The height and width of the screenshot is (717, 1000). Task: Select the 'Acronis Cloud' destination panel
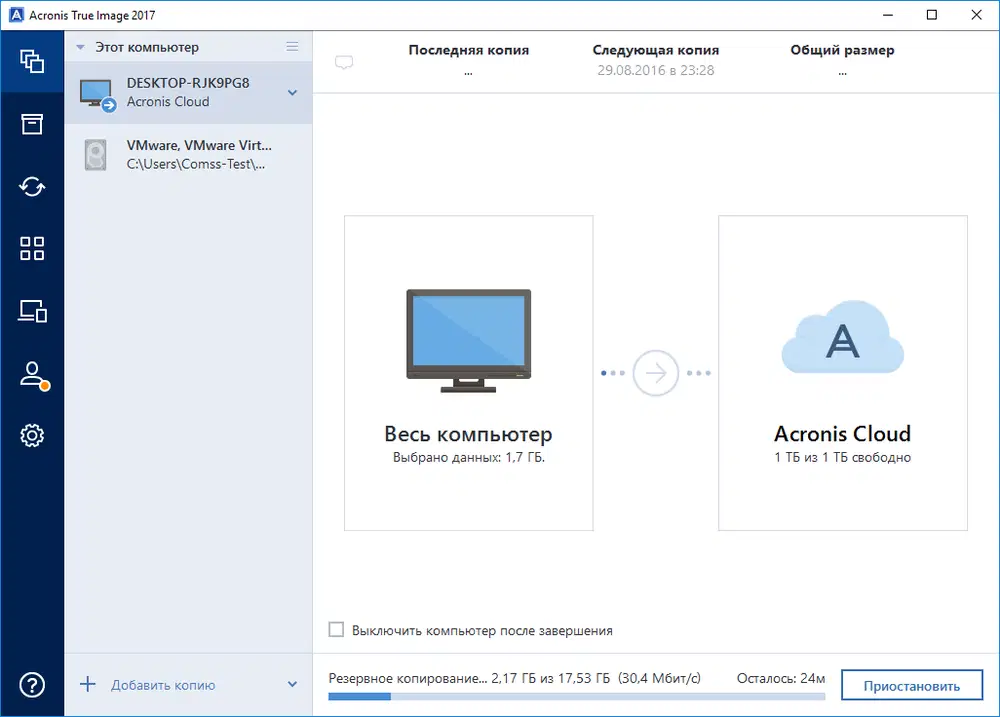(x=842, y=373)
